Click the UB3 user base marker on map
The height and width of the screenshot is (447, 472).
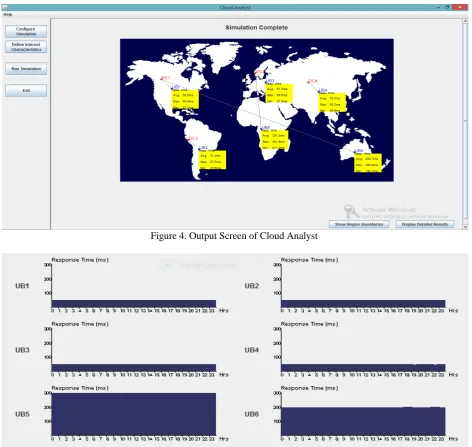click(270, 81)
